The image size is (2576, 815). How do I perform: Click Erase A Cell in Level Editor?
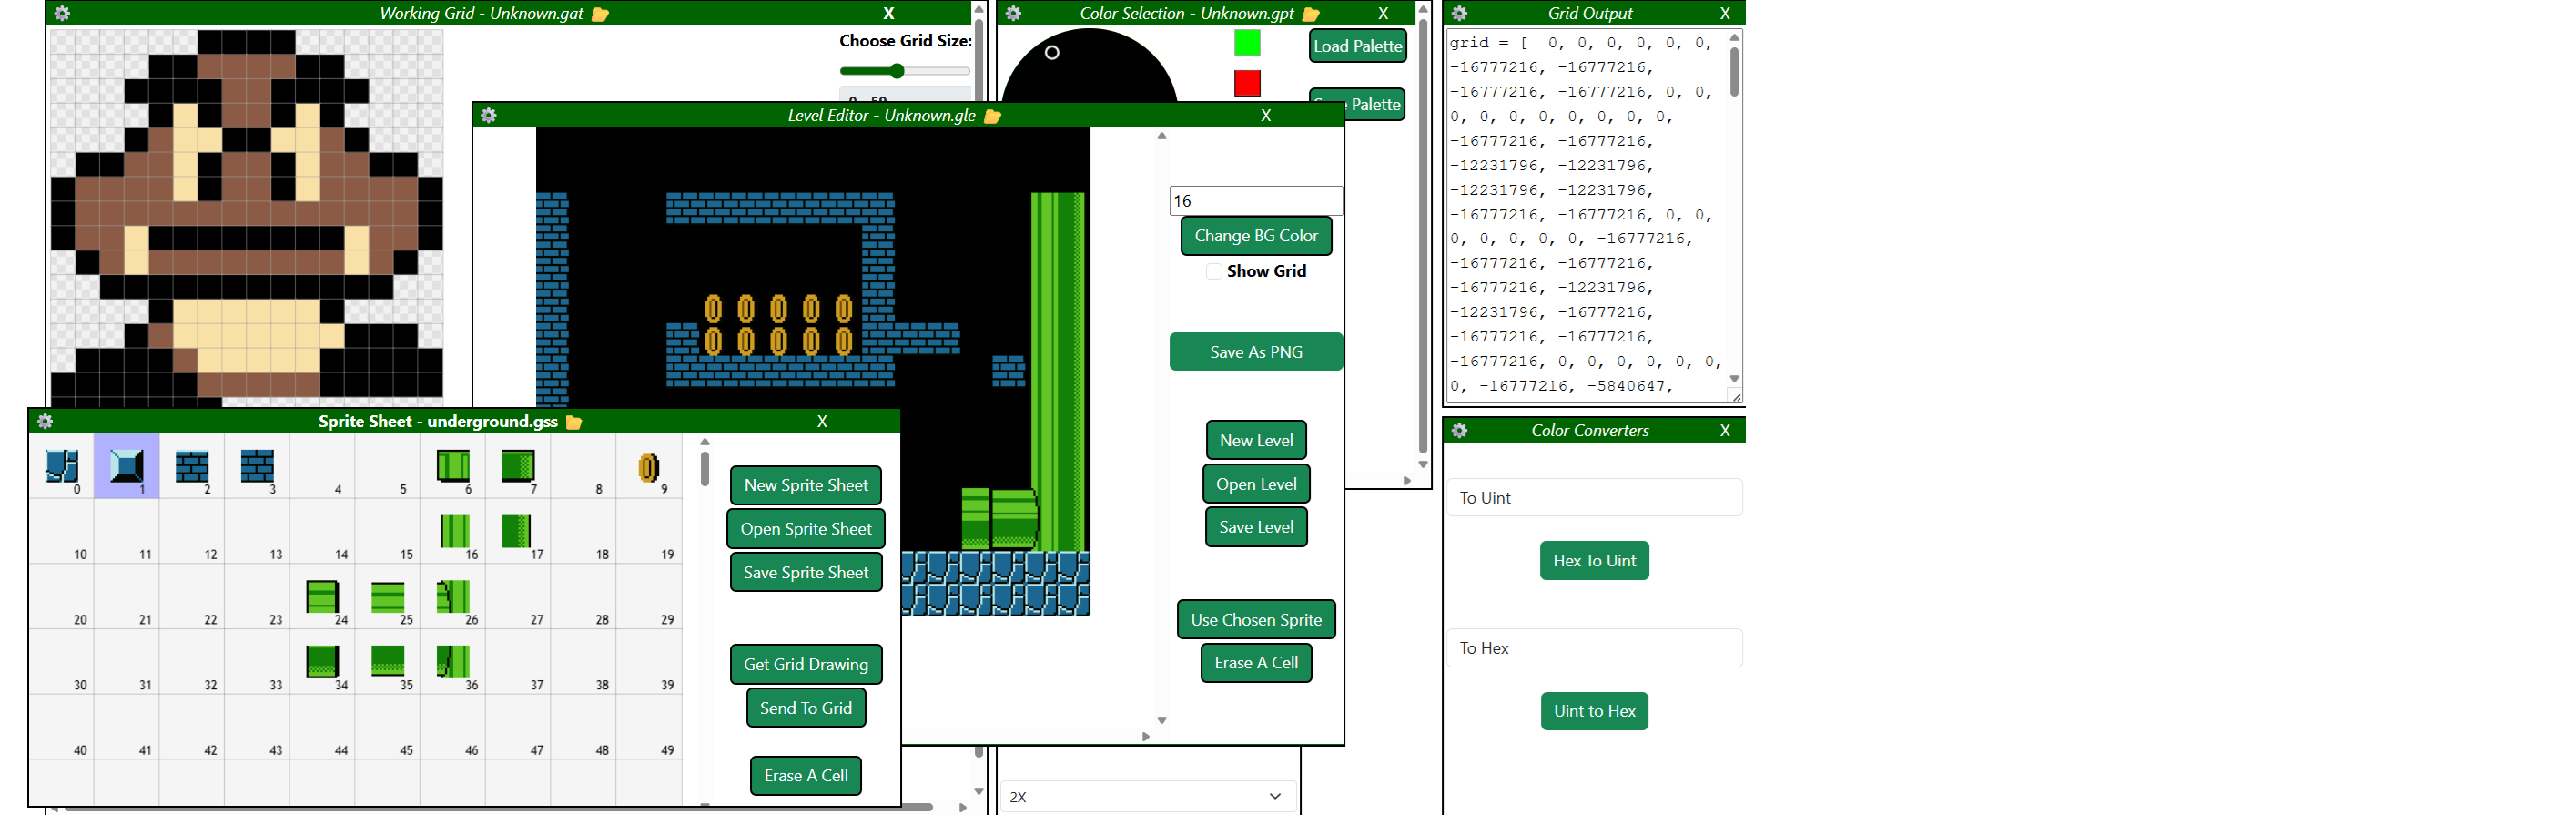point(1256,663)
